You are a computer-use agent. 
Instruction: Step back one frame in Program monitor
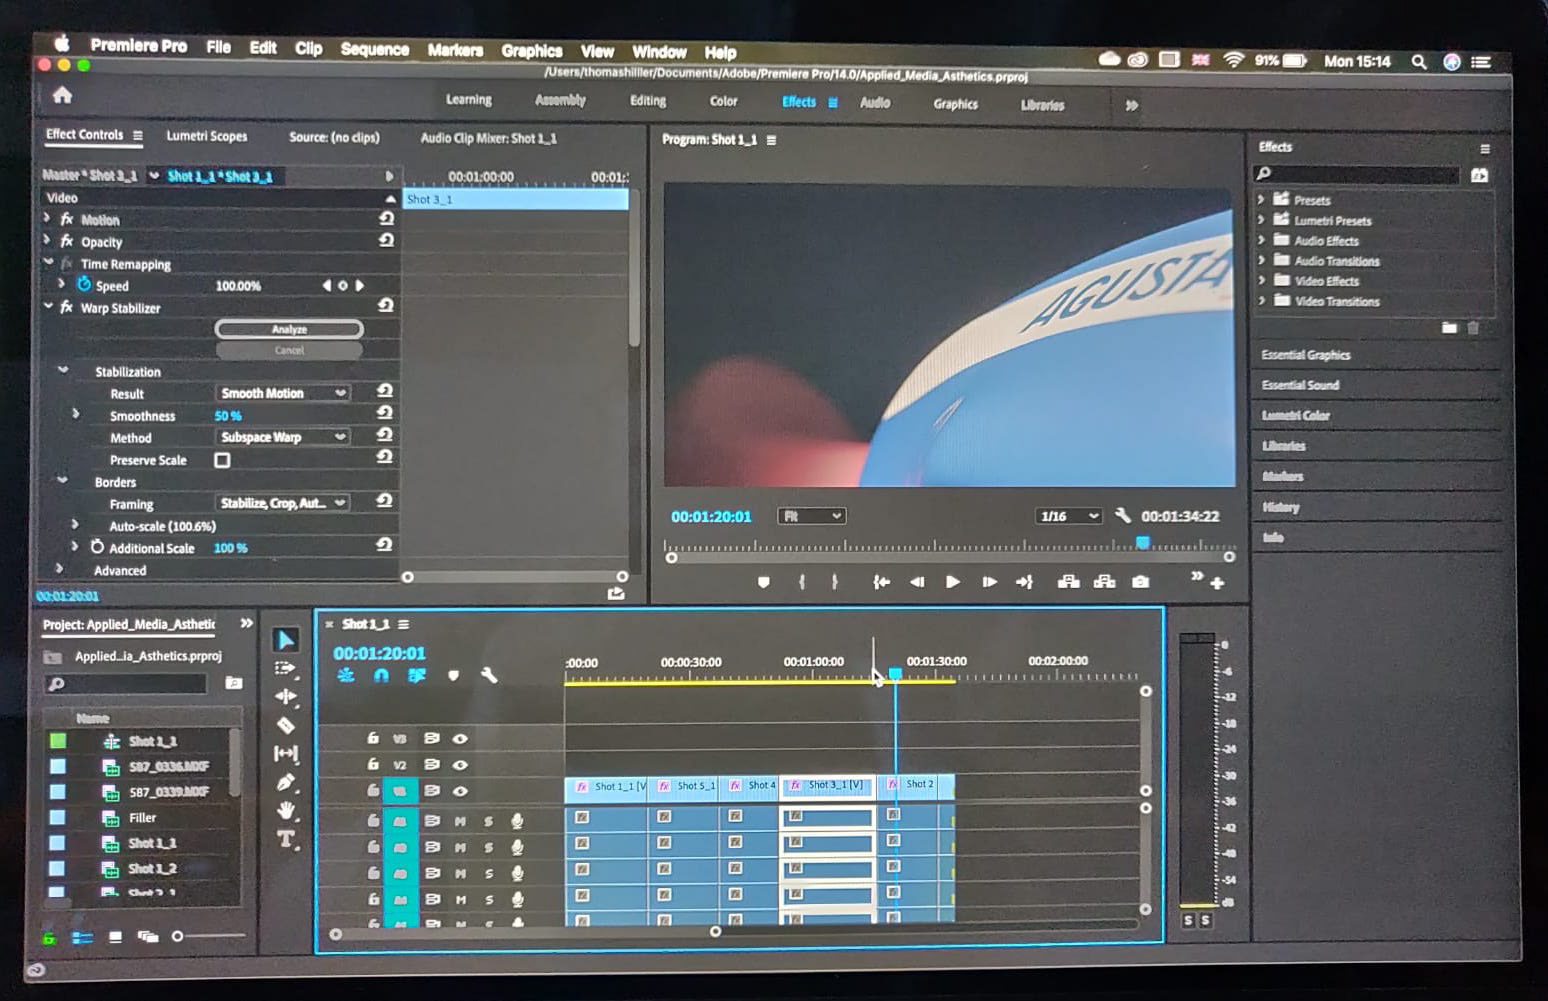(916, 582)
